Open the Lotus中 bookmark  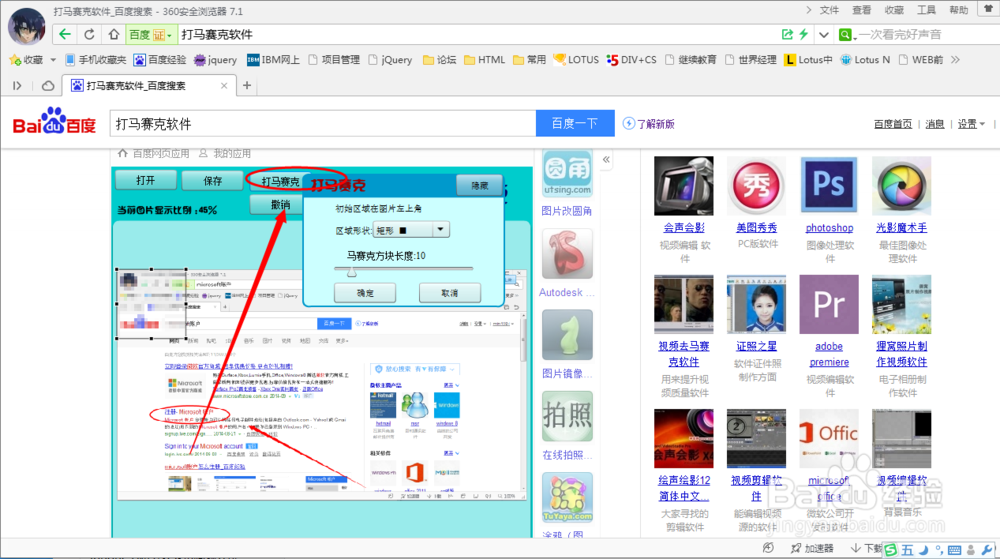808,60
